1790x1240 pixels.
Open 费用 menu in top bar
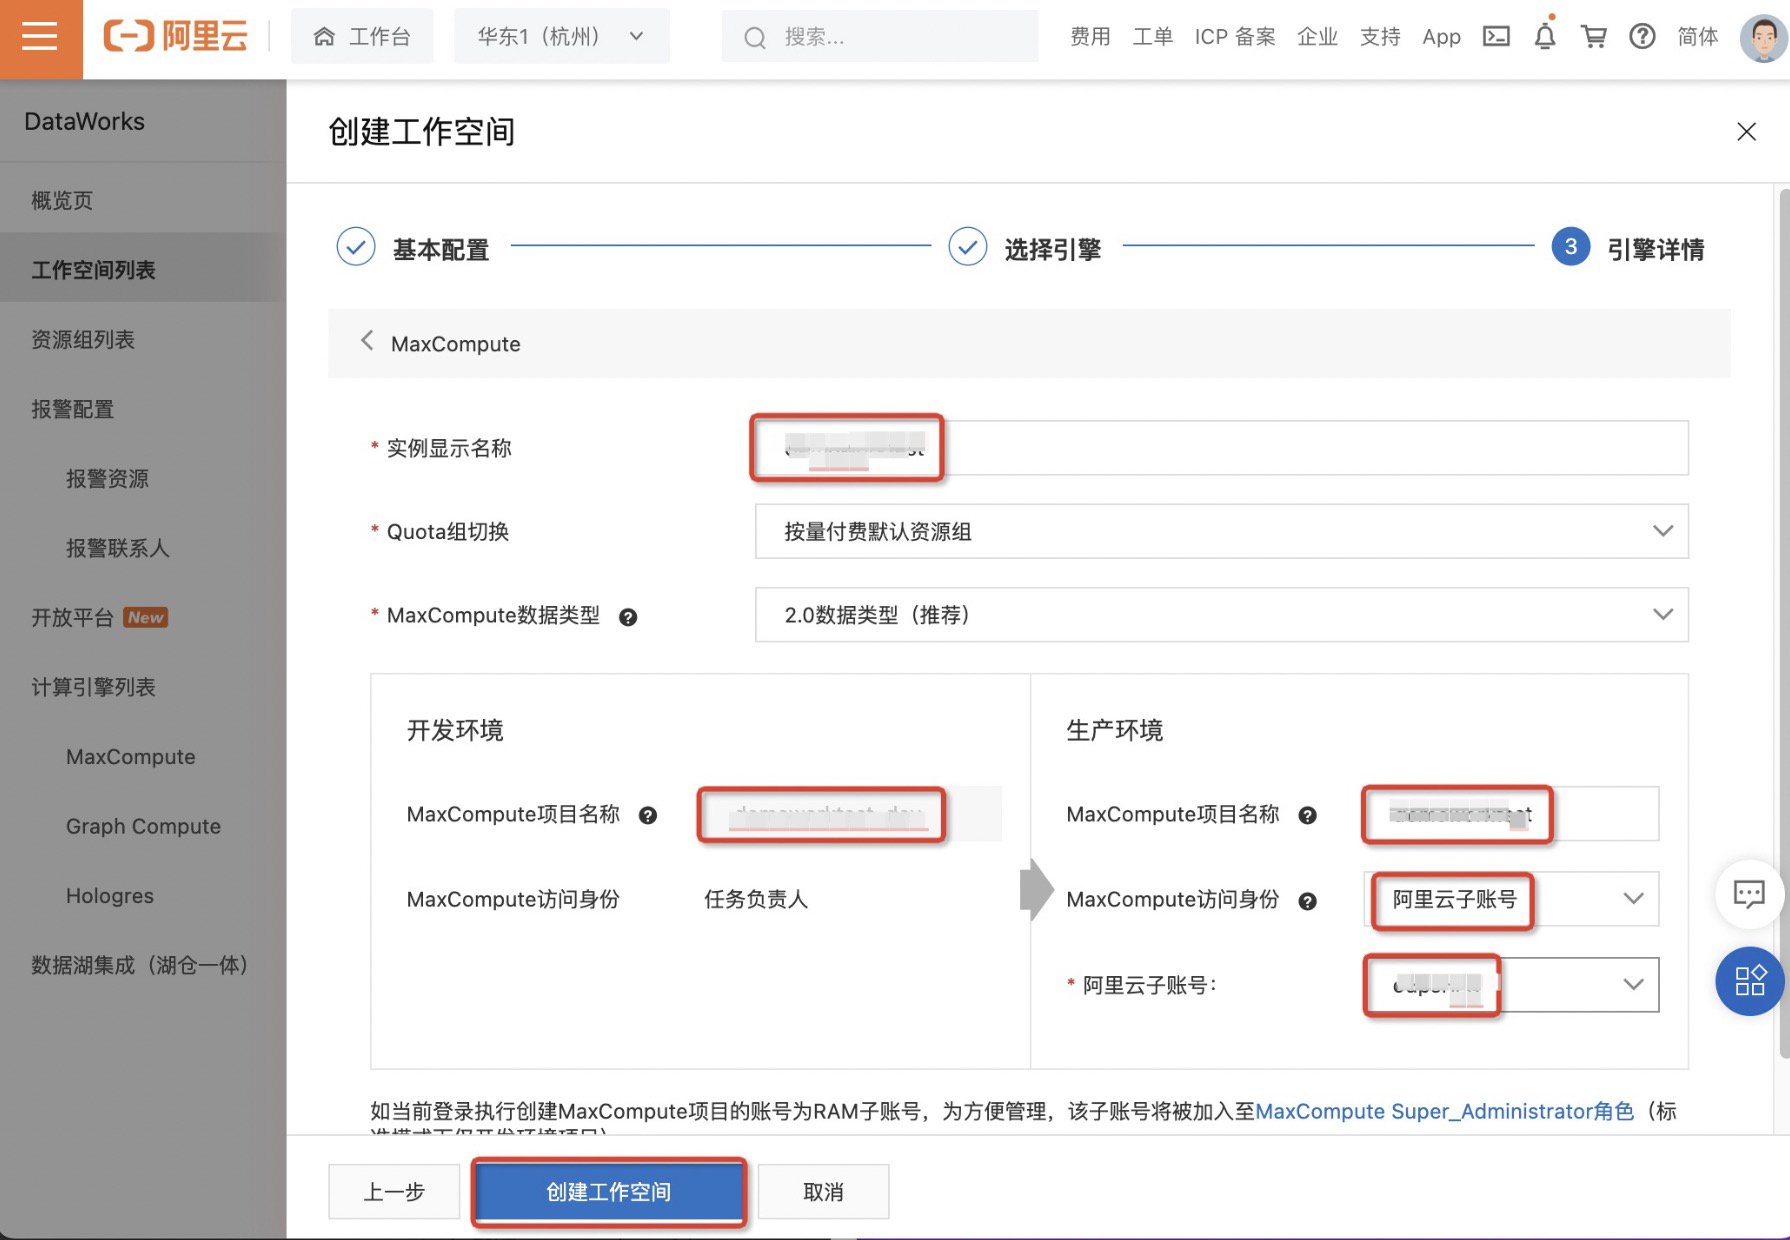point(1090,37)
